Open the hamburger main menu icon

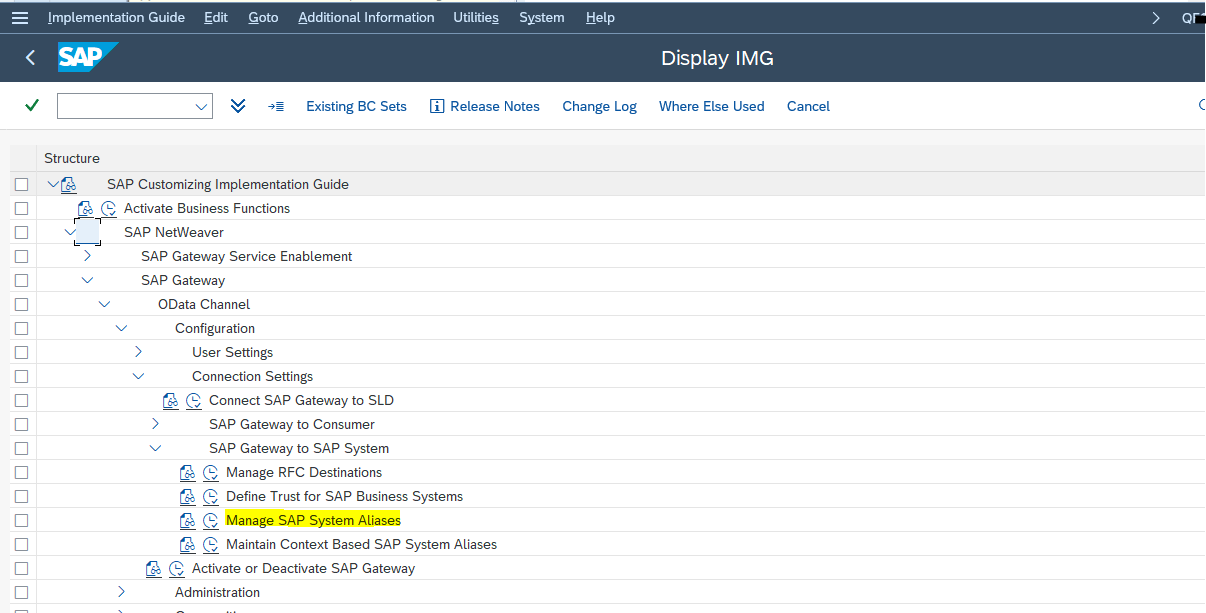coord(20,17)
